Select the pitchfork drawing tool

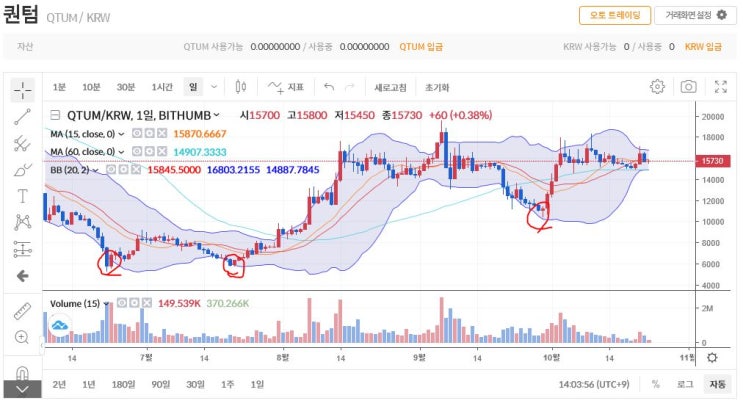coord(22,143)
